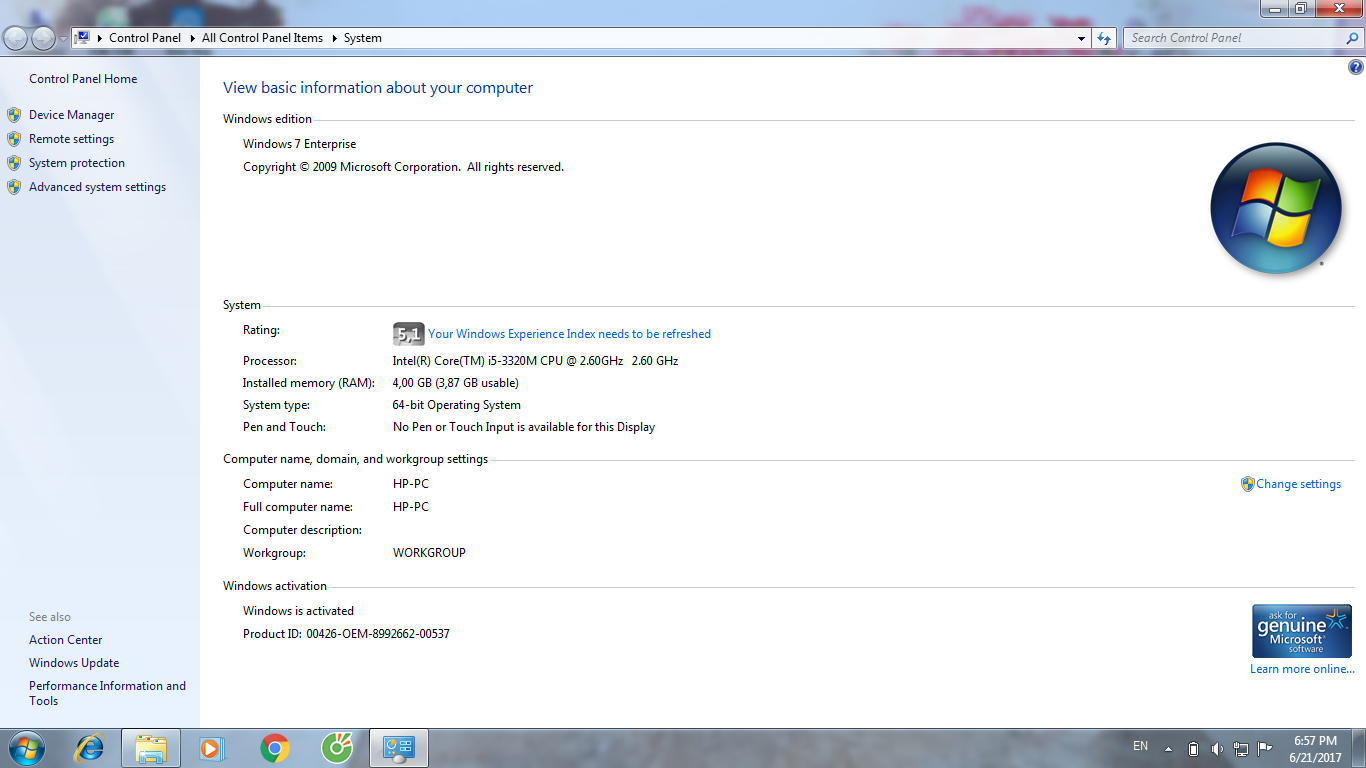Open Device Manager from the sidebar

pos(71,115)
